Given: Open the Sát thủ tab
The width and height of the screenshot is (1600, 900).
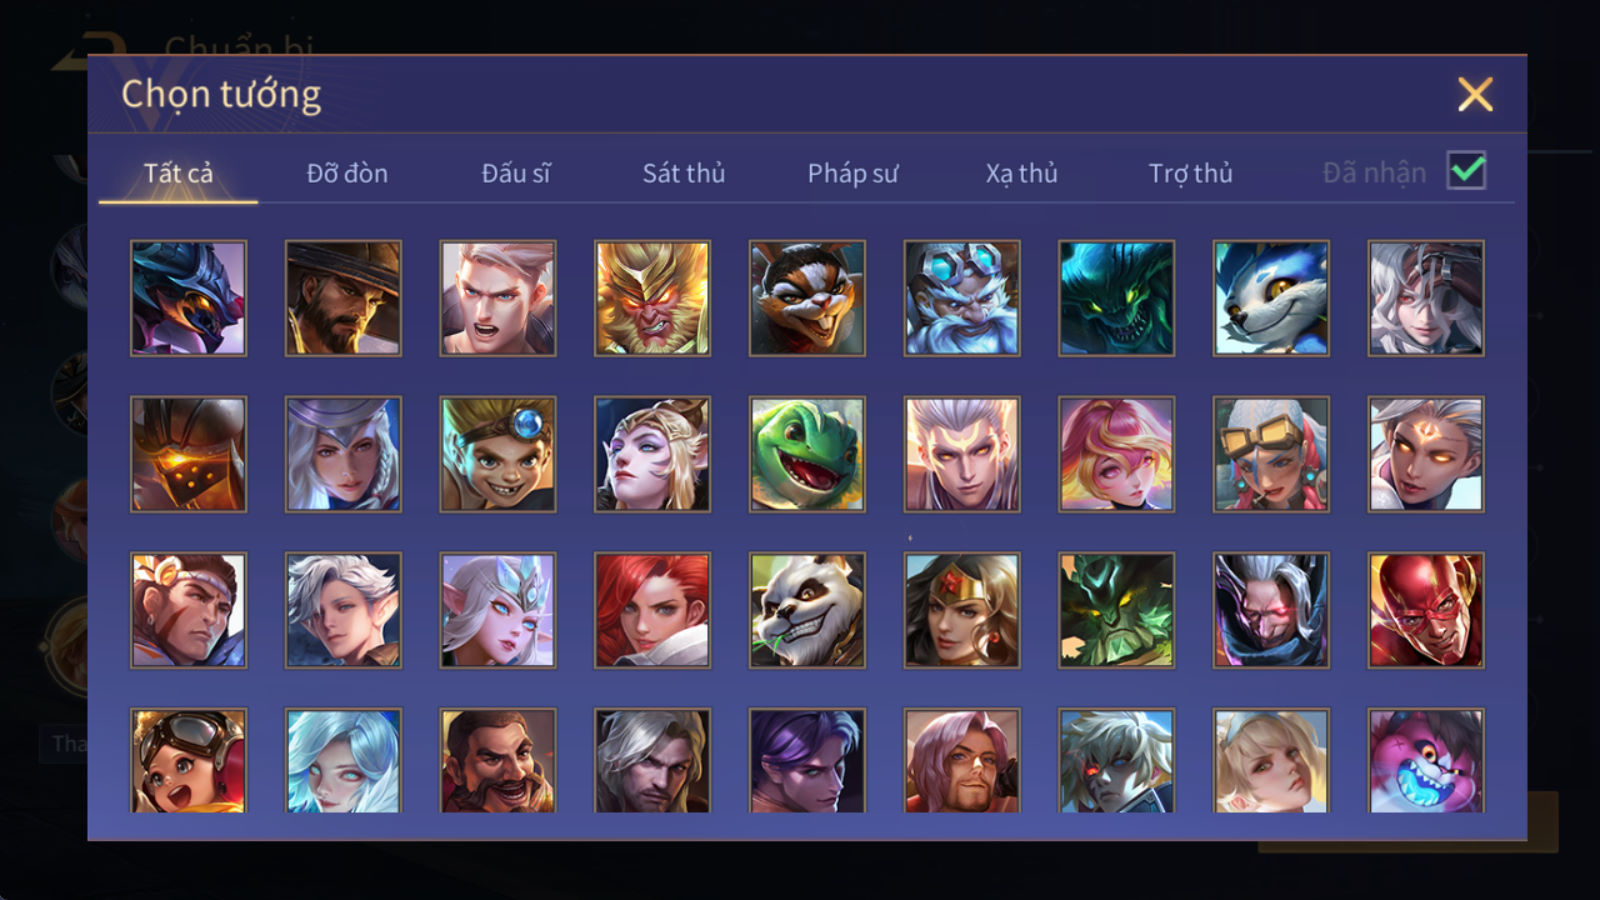Looking at the screenshot, I should point(683,173).
